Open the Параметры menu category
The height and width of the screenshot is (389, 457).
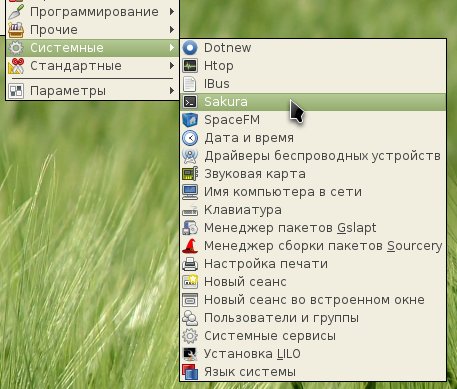(92, 91)
